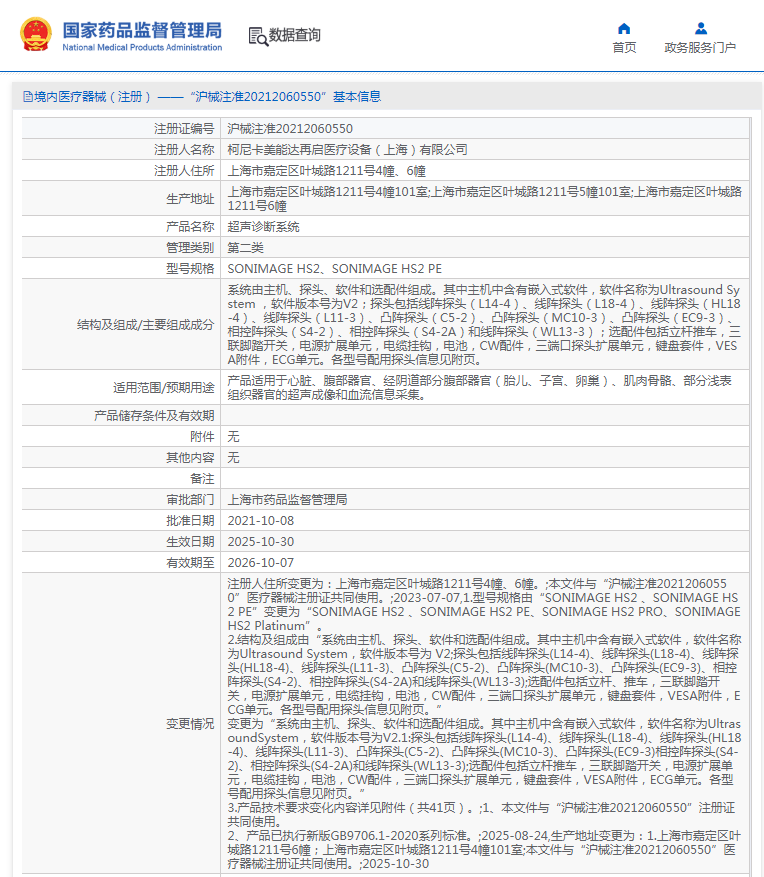Click the 首页 home icon
Image resolution: width=764 pixels, height=877 pixels.
(624, 28)
